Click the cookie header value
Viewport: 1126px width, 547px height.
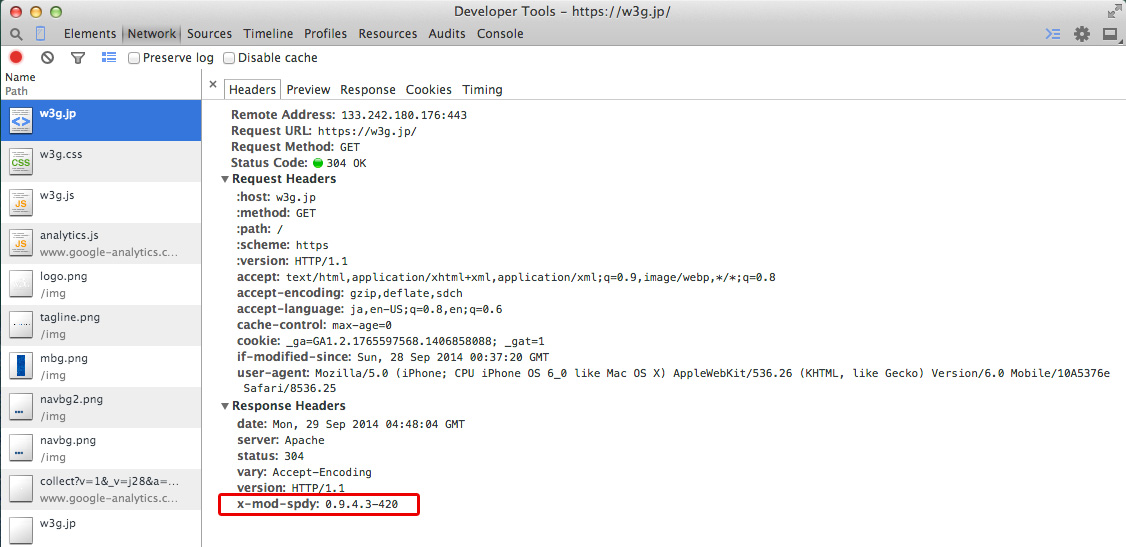coord(414,341)
